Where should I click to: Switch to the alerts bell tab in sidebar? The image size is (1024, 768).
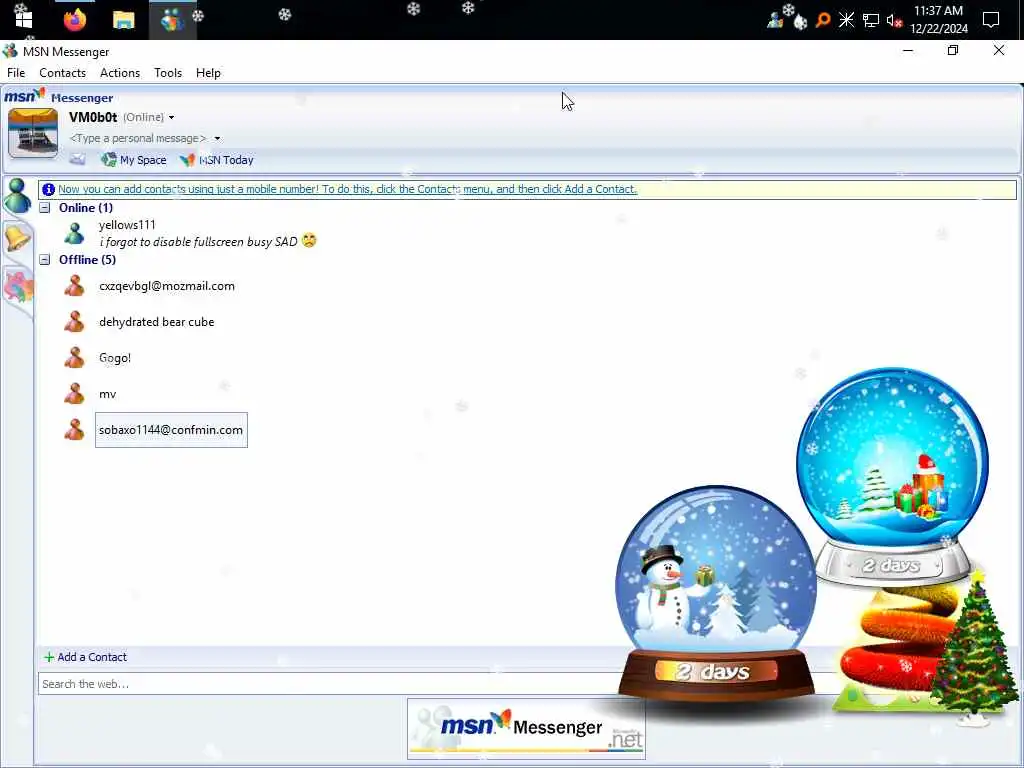coord(17,237)
